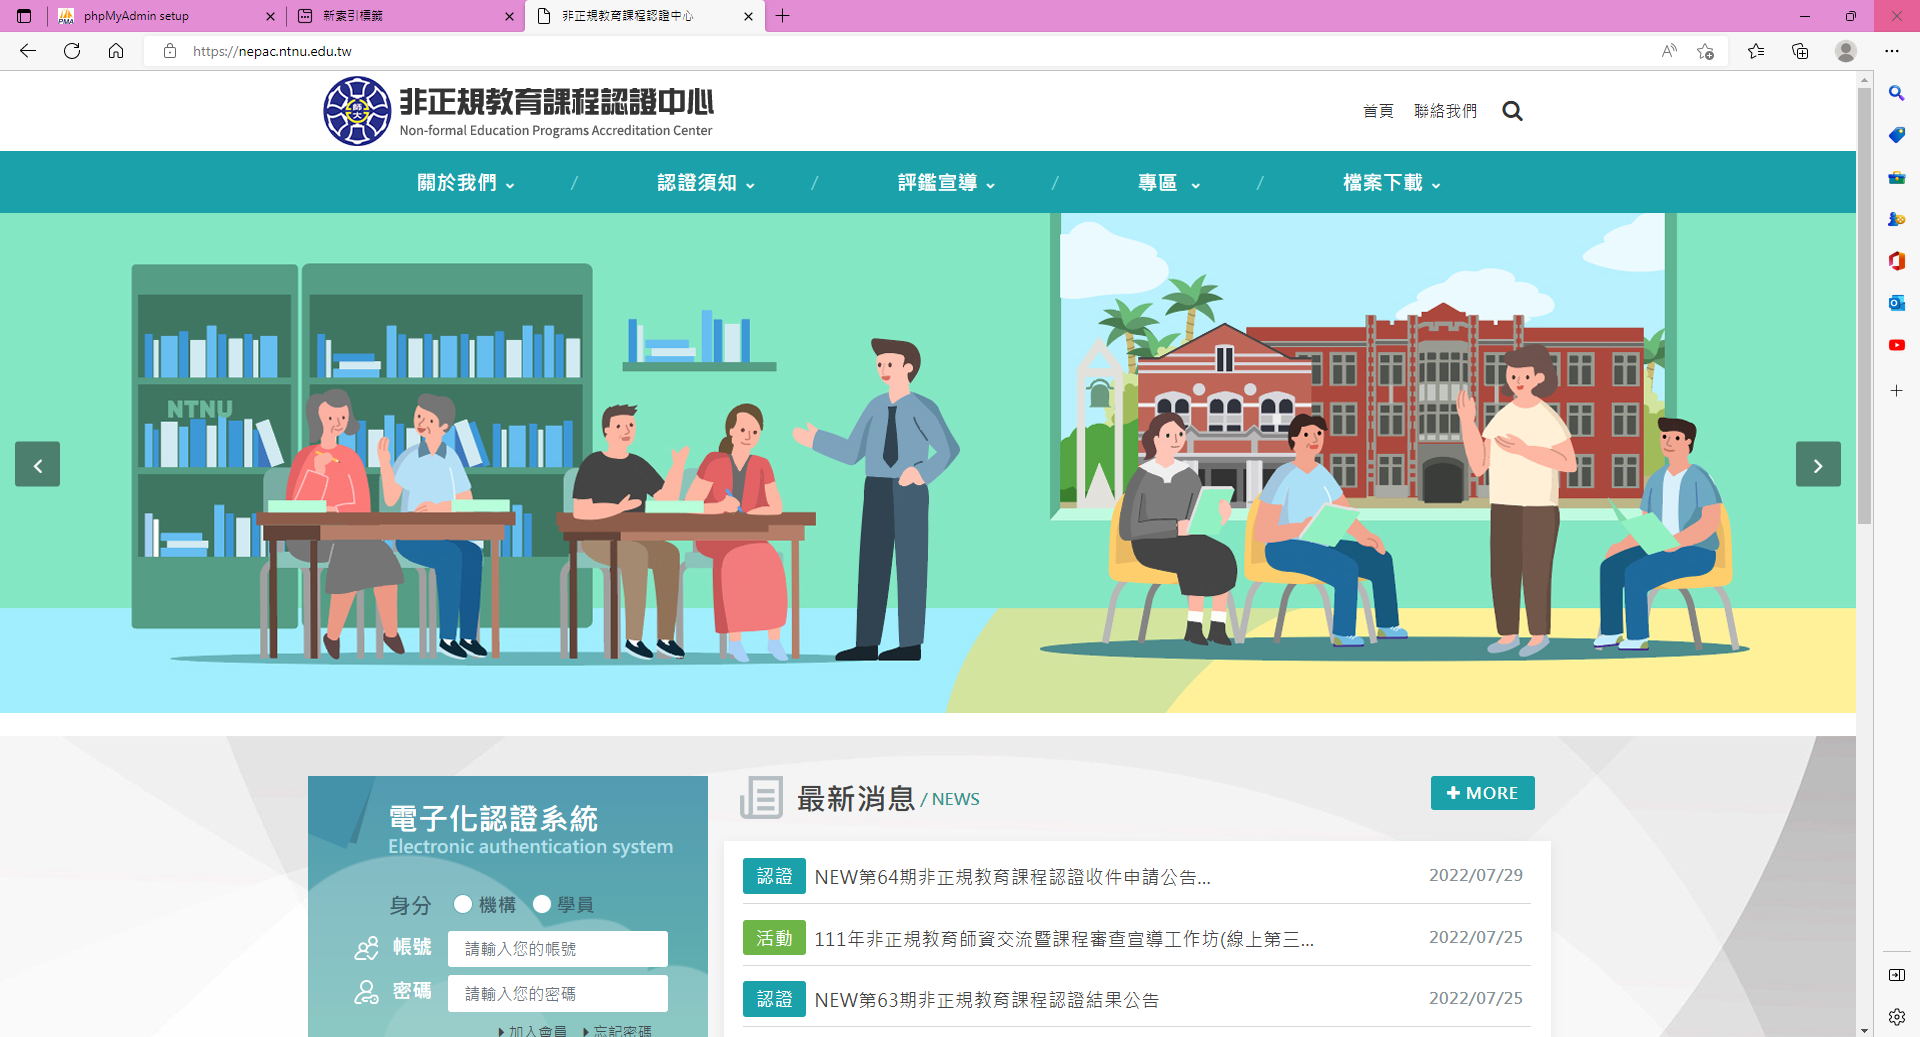
Task: Click the 聯絡我們 link
Action: point(1445,111)
